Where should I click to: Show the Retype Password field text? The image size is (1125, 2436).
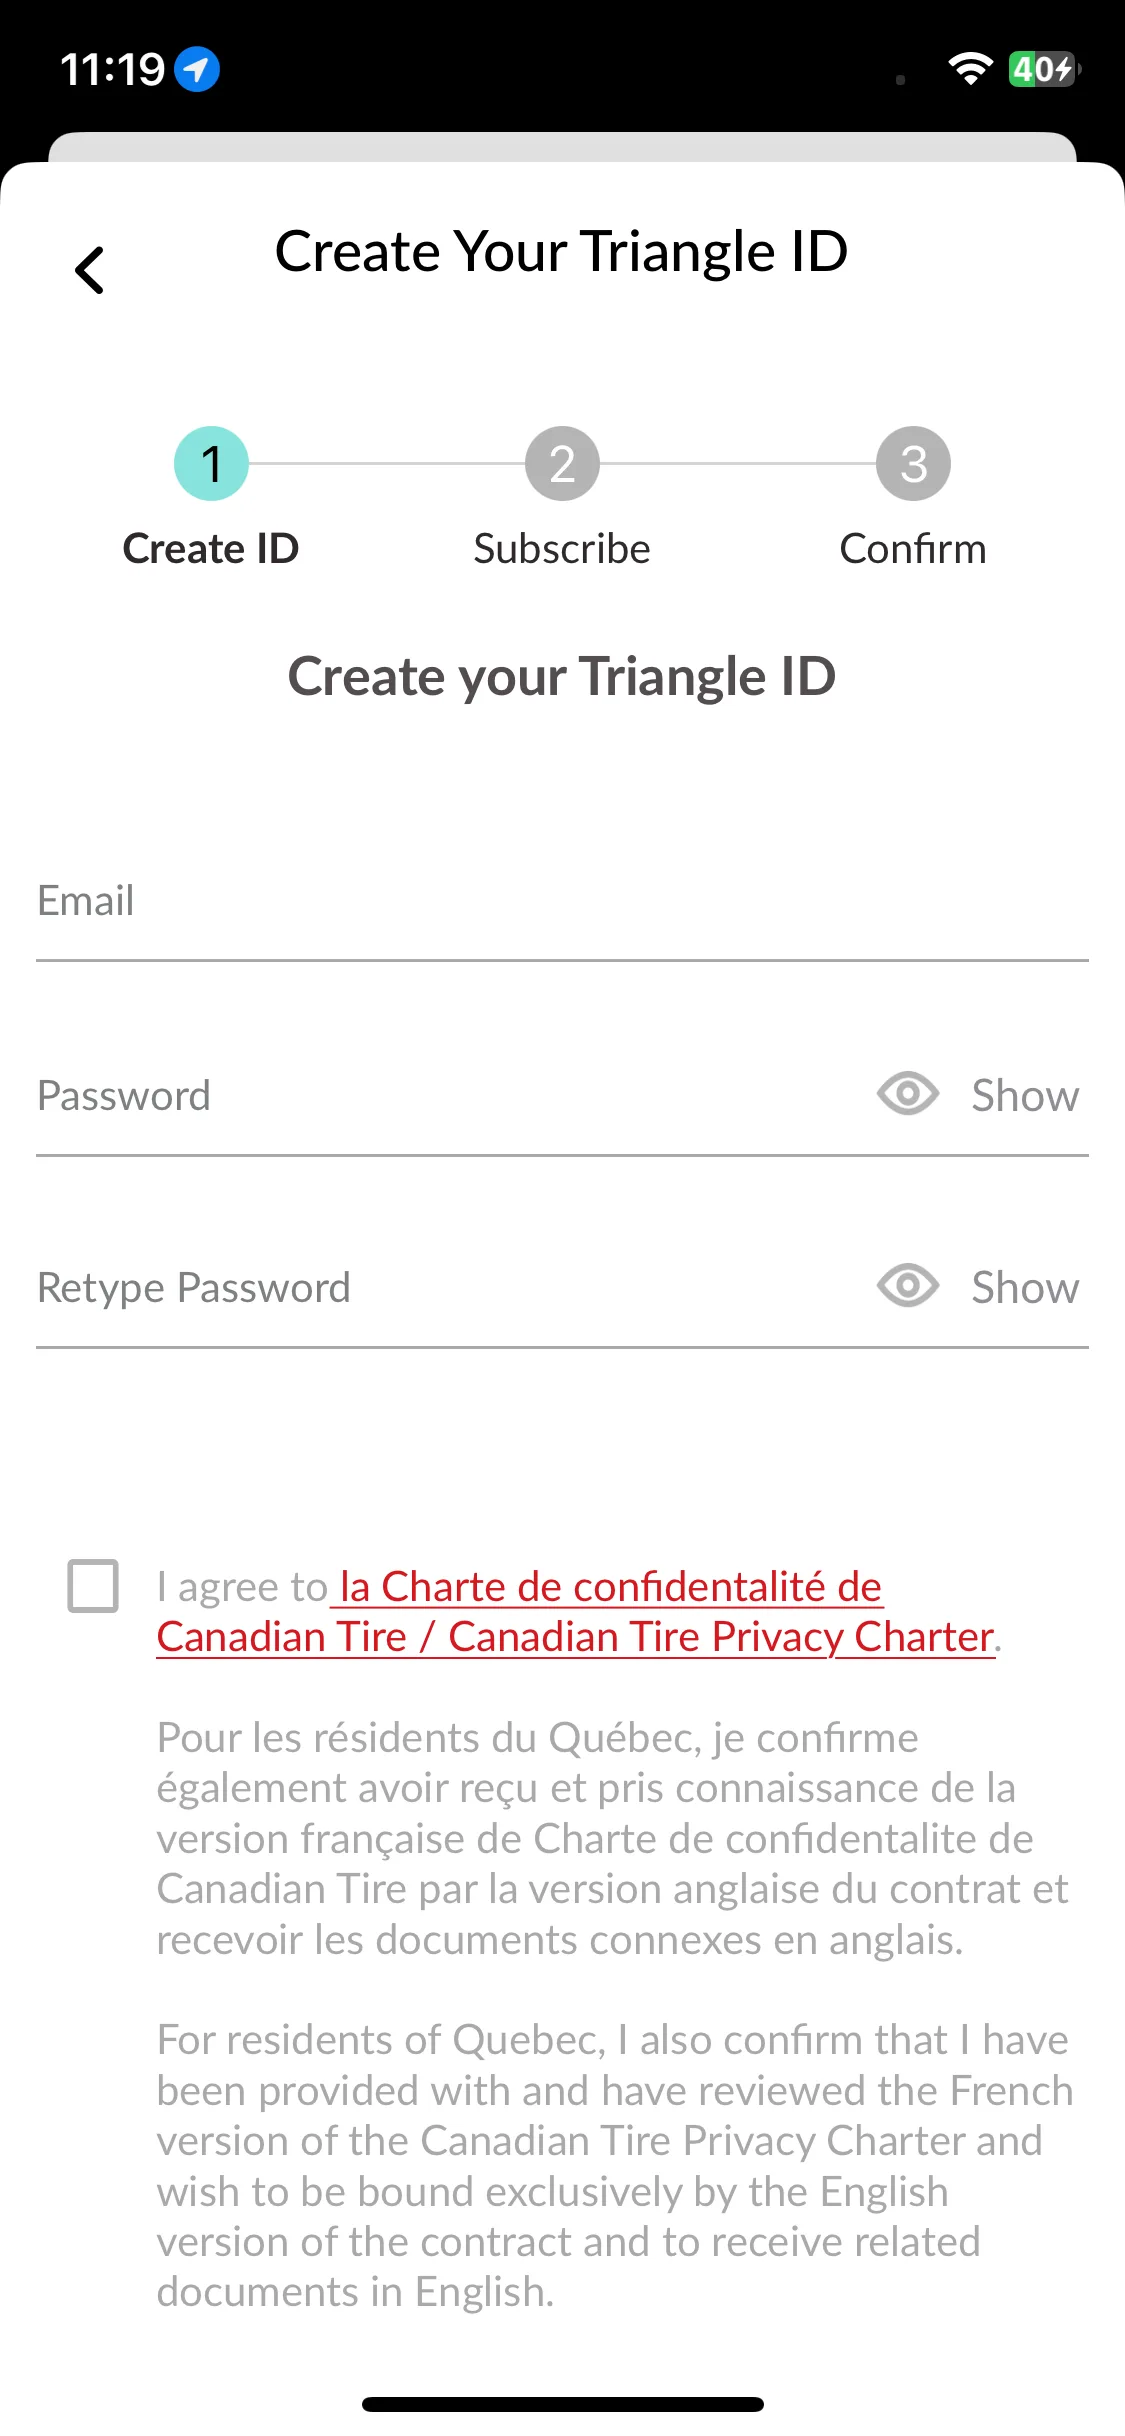(x=1025, y=1287)
